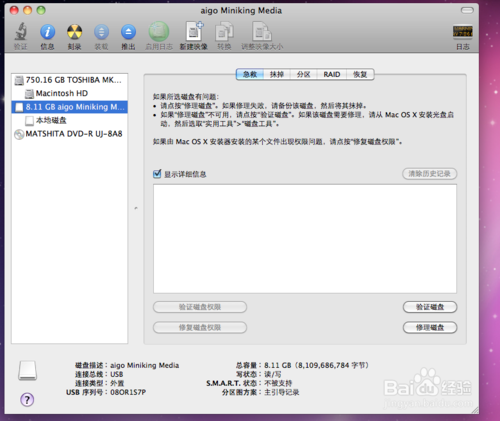Click the Verify (验证) microscope toolbar icon
This screenshot has width=500, height=421.
pos(21,32)
